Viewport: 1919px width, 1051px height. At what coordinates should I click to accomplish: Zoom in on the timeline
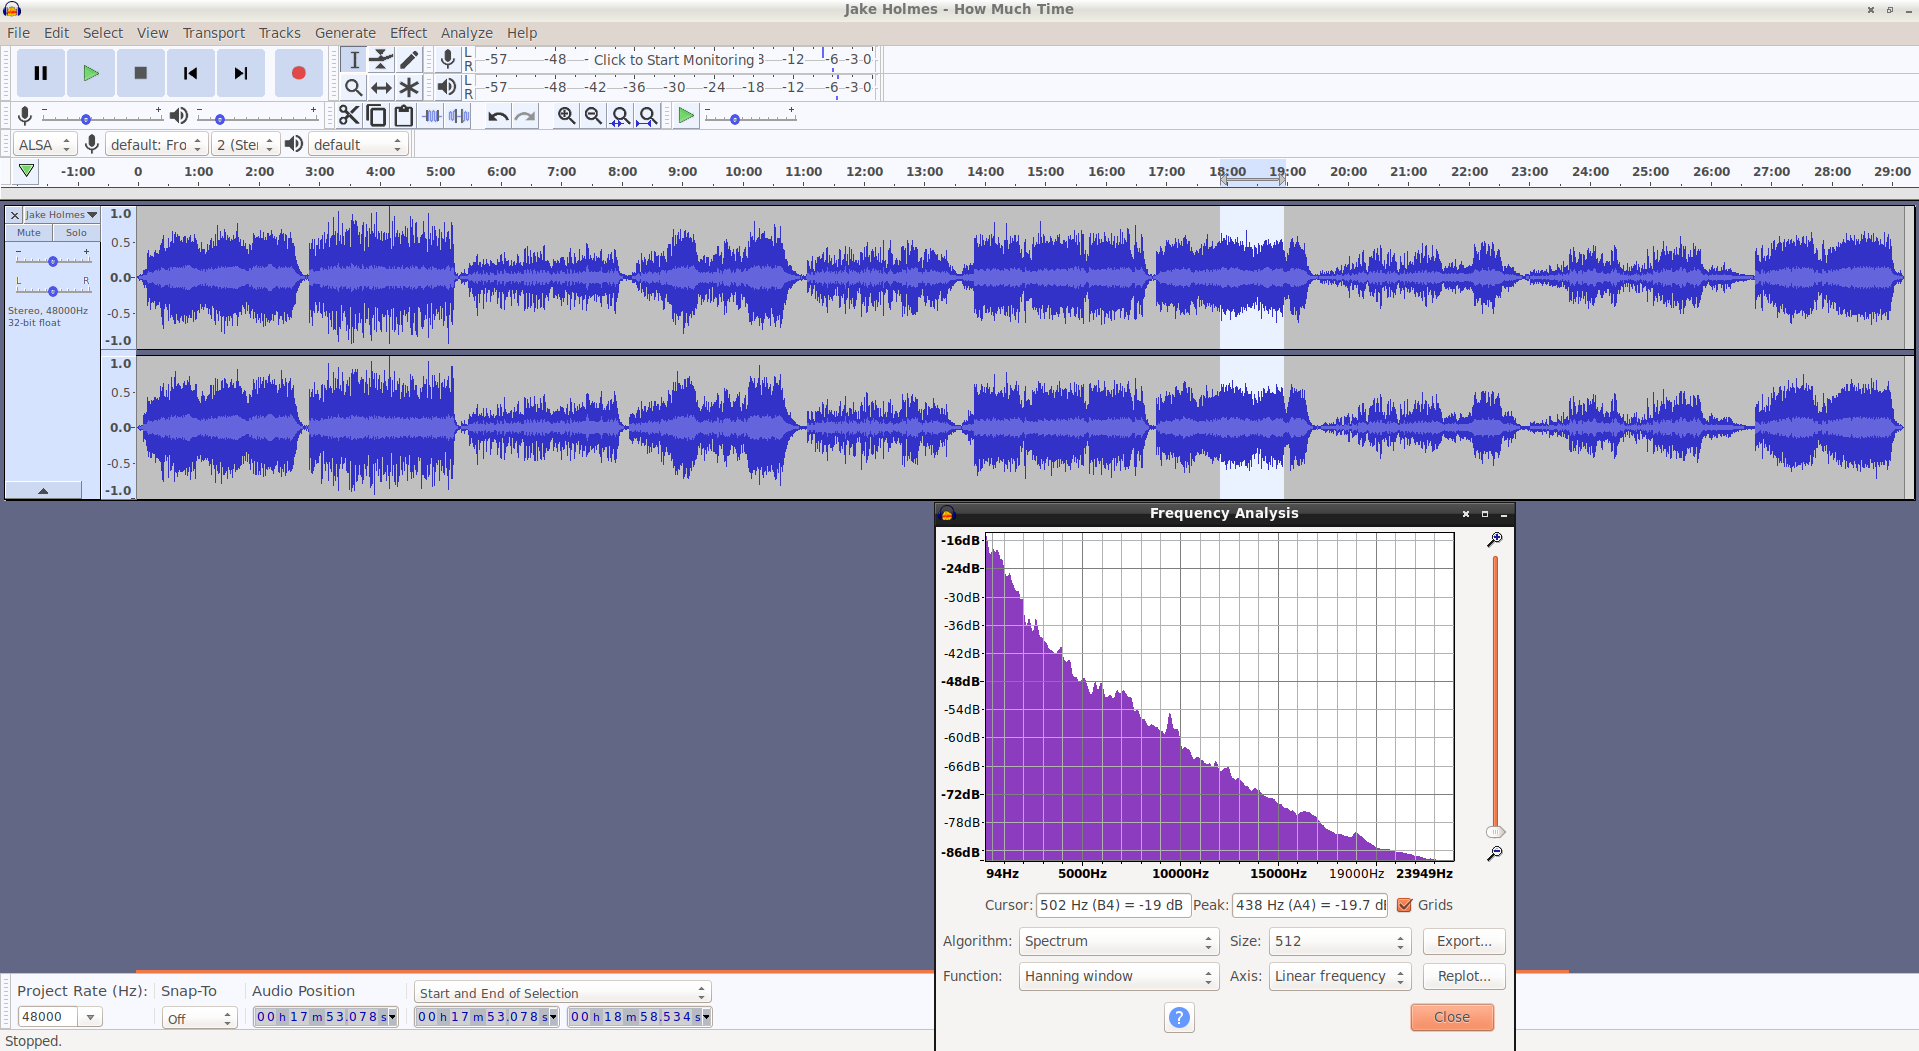(566, 116)
